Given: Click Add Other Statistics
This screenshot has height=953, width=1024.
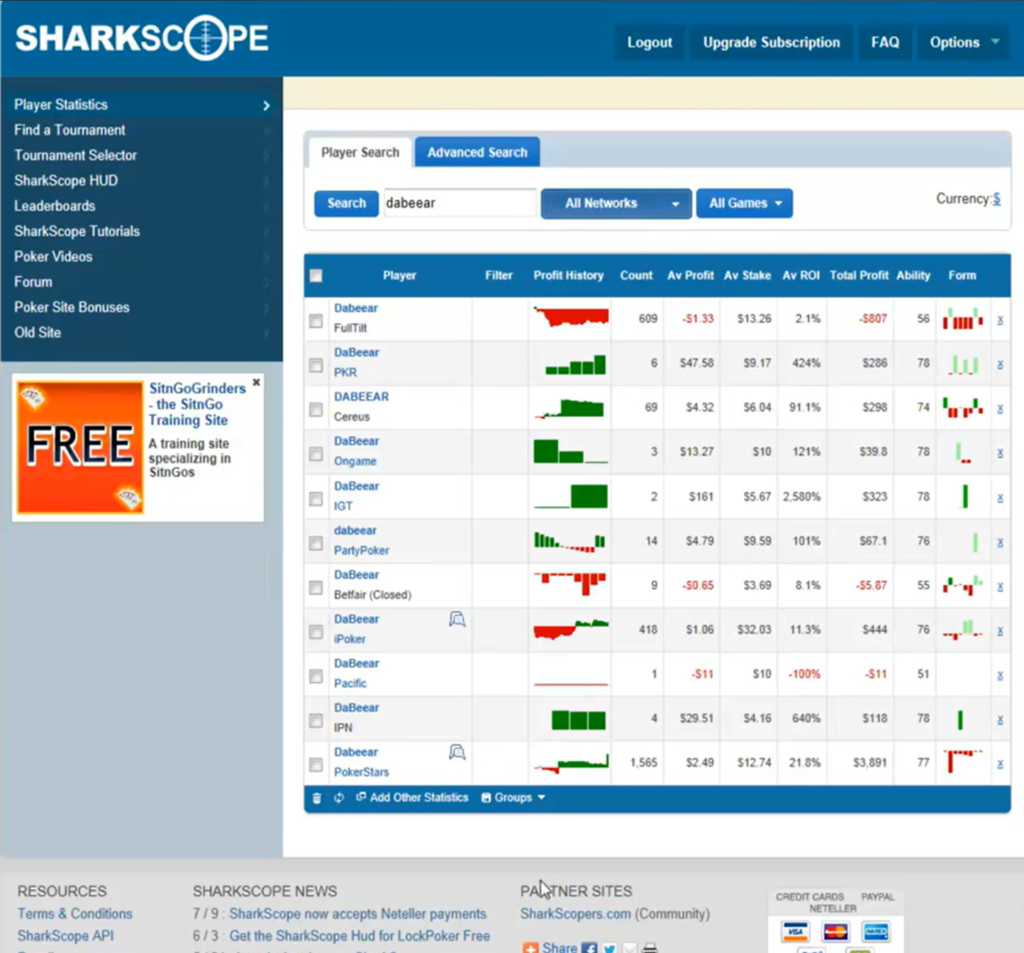Looking at the screenshot, I should (413, 798).
